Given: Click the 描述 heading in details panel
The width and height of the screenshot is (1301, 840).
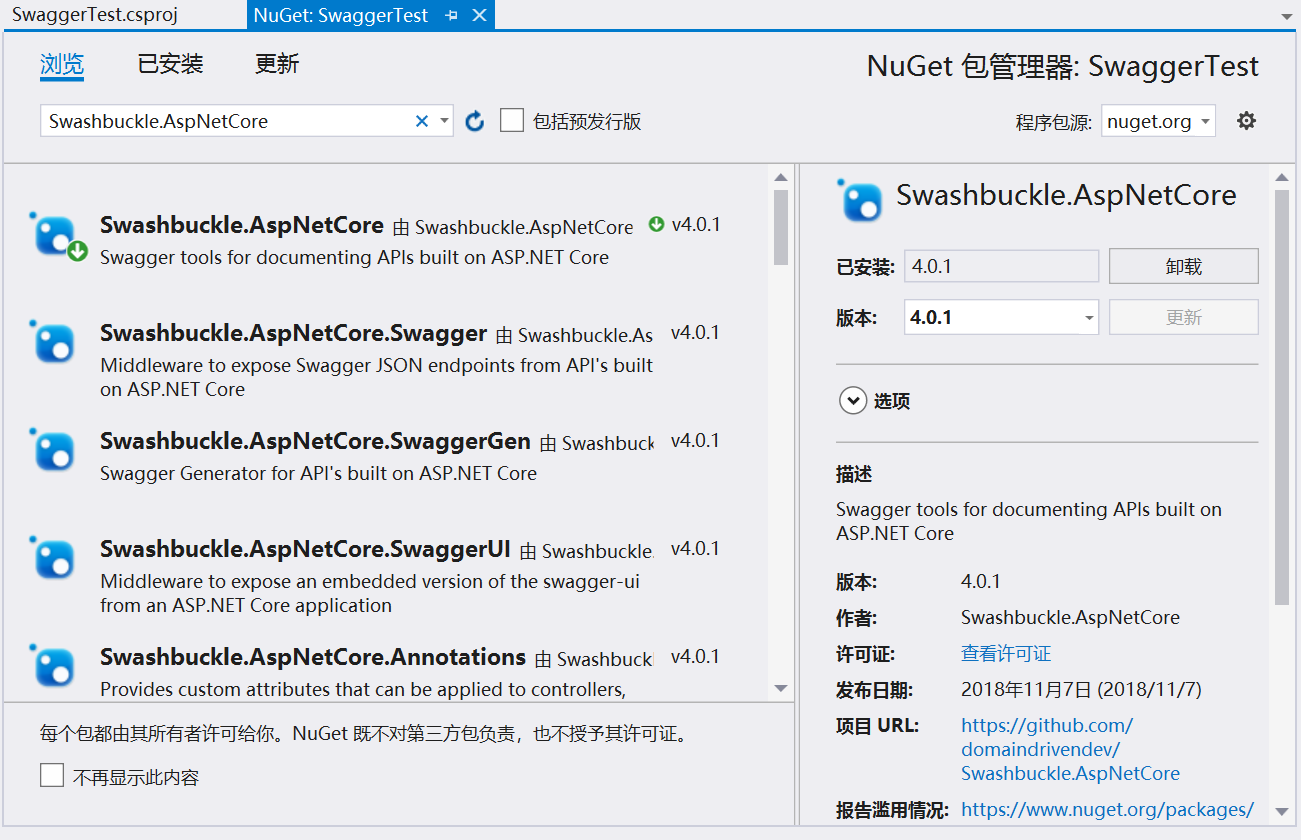Looking at the screenshot, I should [854, 474].
